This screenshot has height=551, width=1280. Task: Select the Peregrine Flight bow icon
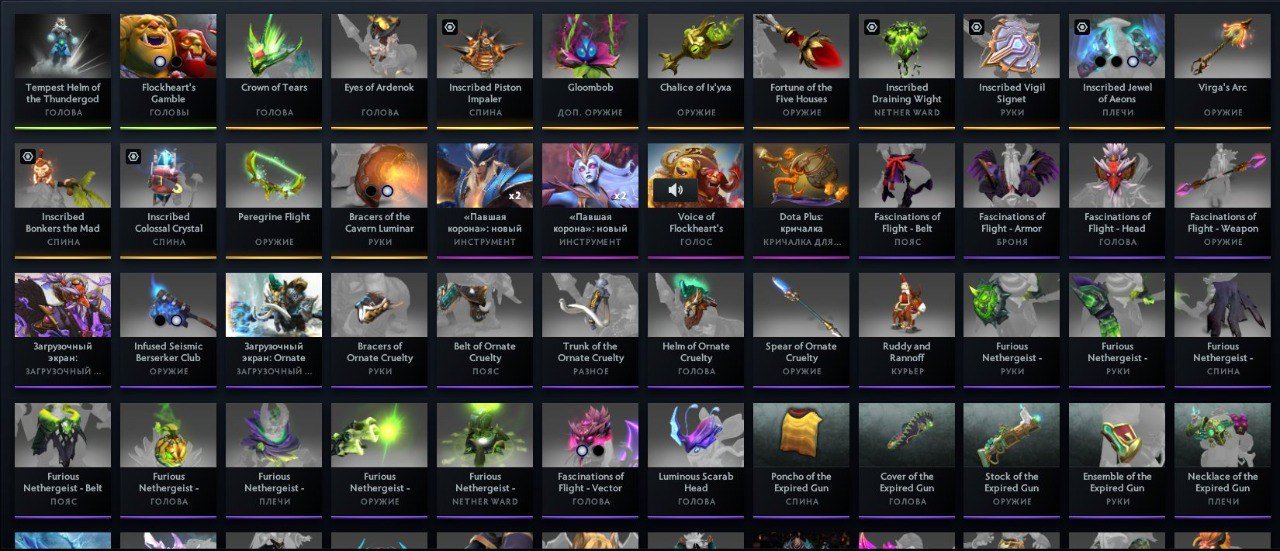click(274, 175)
